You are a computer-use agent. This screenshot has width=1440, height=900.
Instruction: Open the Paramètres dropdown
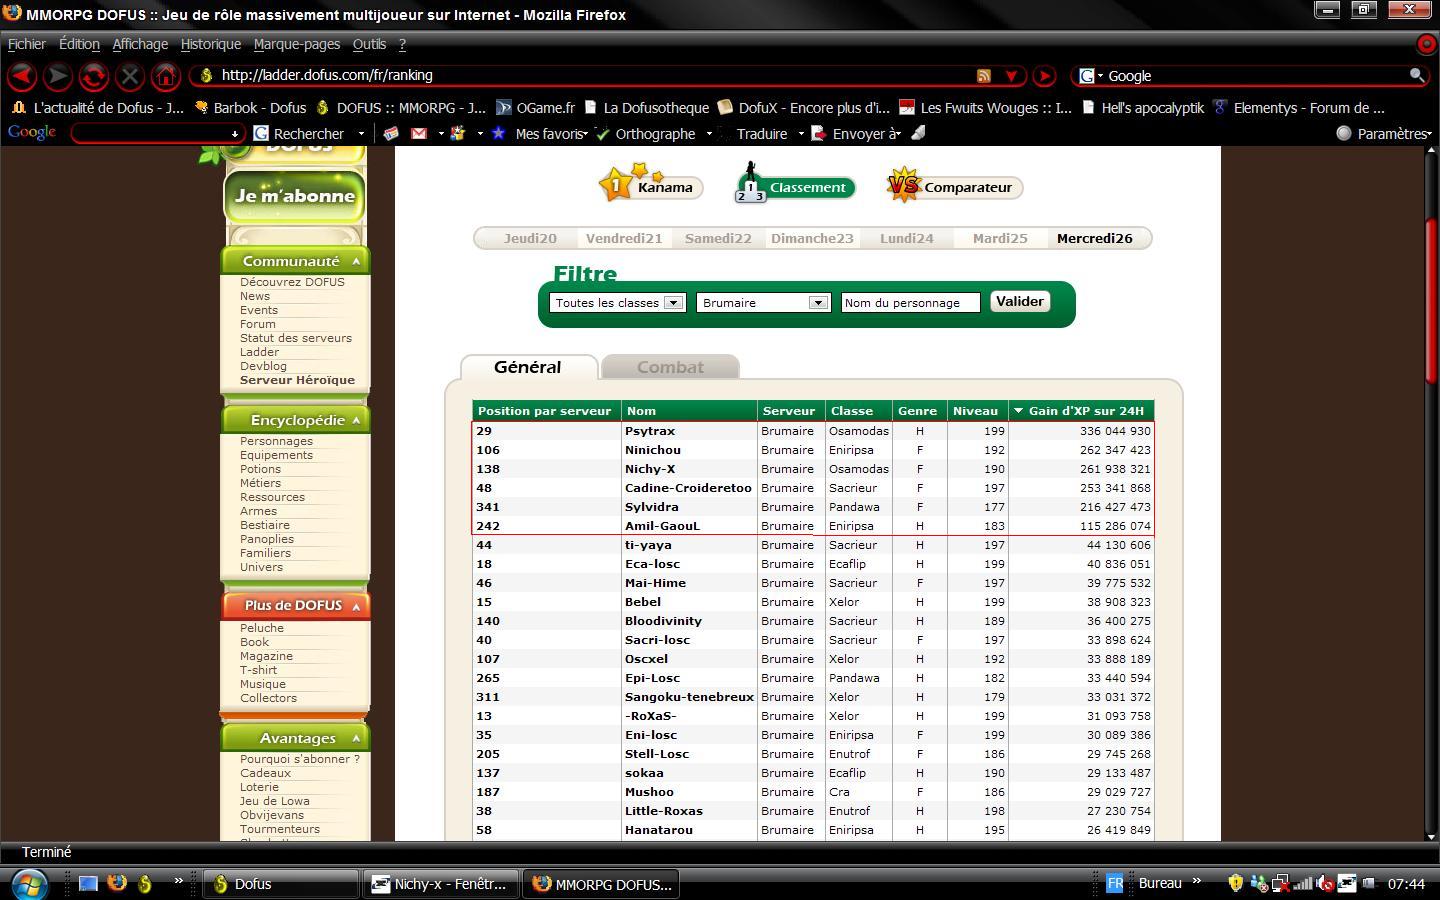pos(1428,134)
